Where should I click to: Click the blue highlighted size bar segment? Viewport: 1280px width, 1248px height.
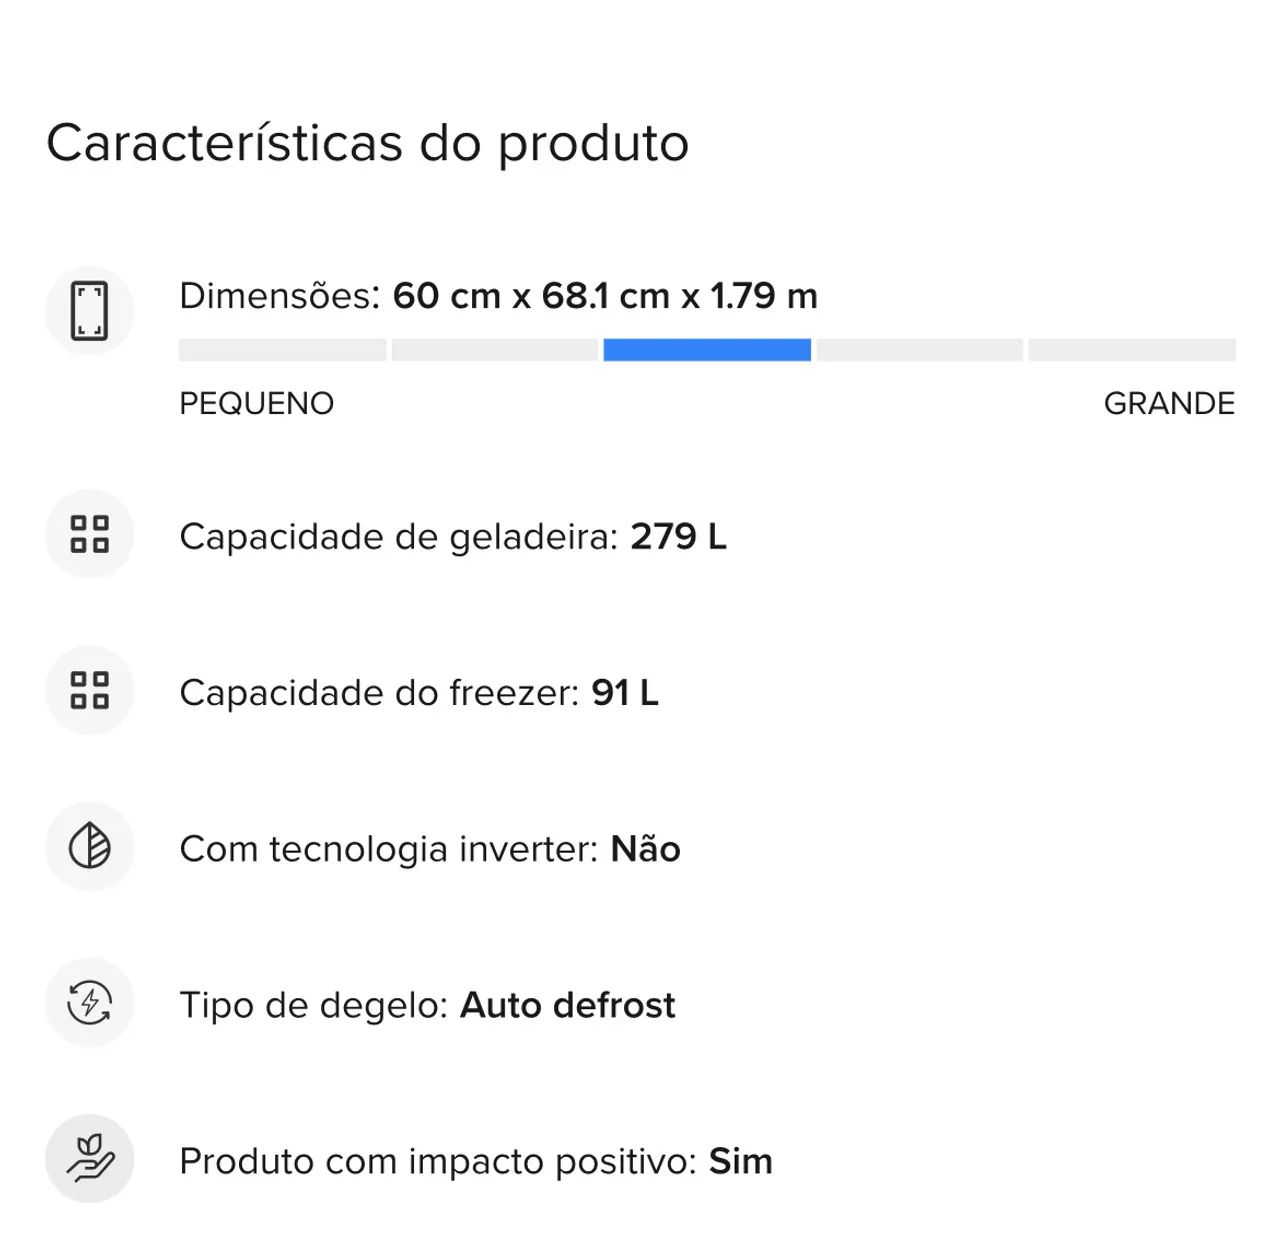tap(707, 350)
